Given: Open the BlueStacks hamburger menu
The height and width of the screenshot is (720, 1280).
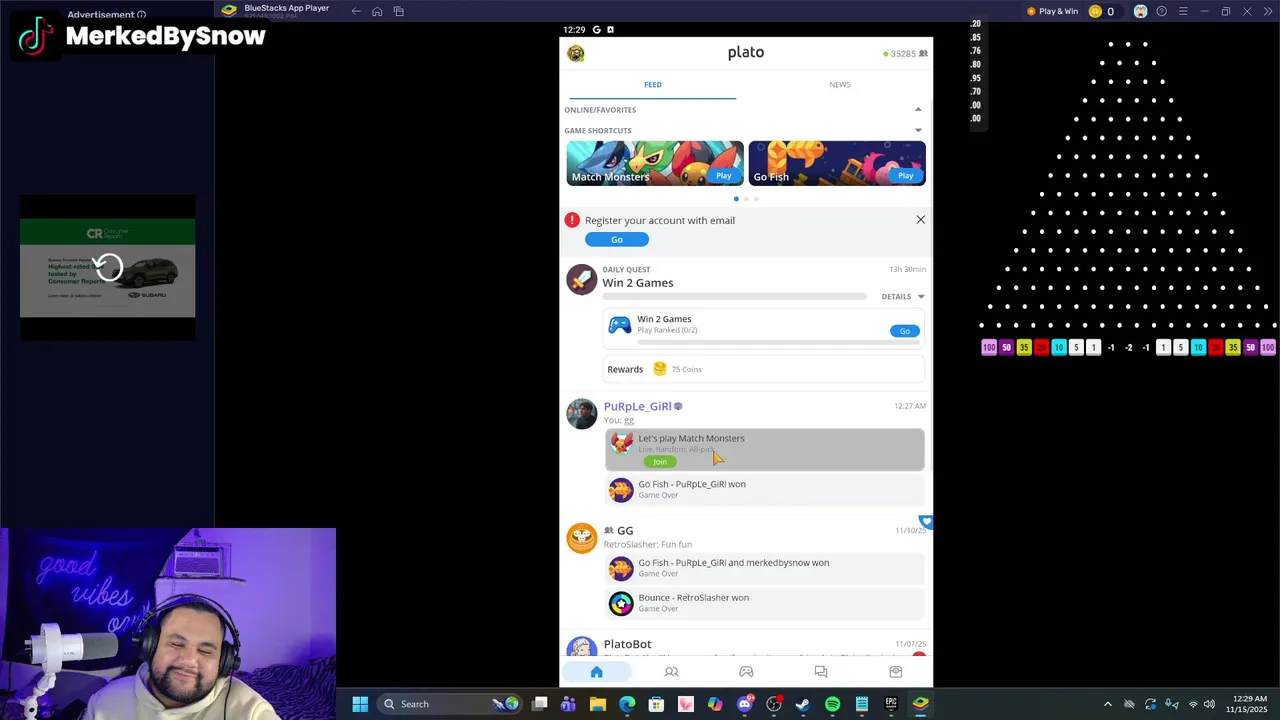Looking at the screenshot, I should pos(1183,11).
